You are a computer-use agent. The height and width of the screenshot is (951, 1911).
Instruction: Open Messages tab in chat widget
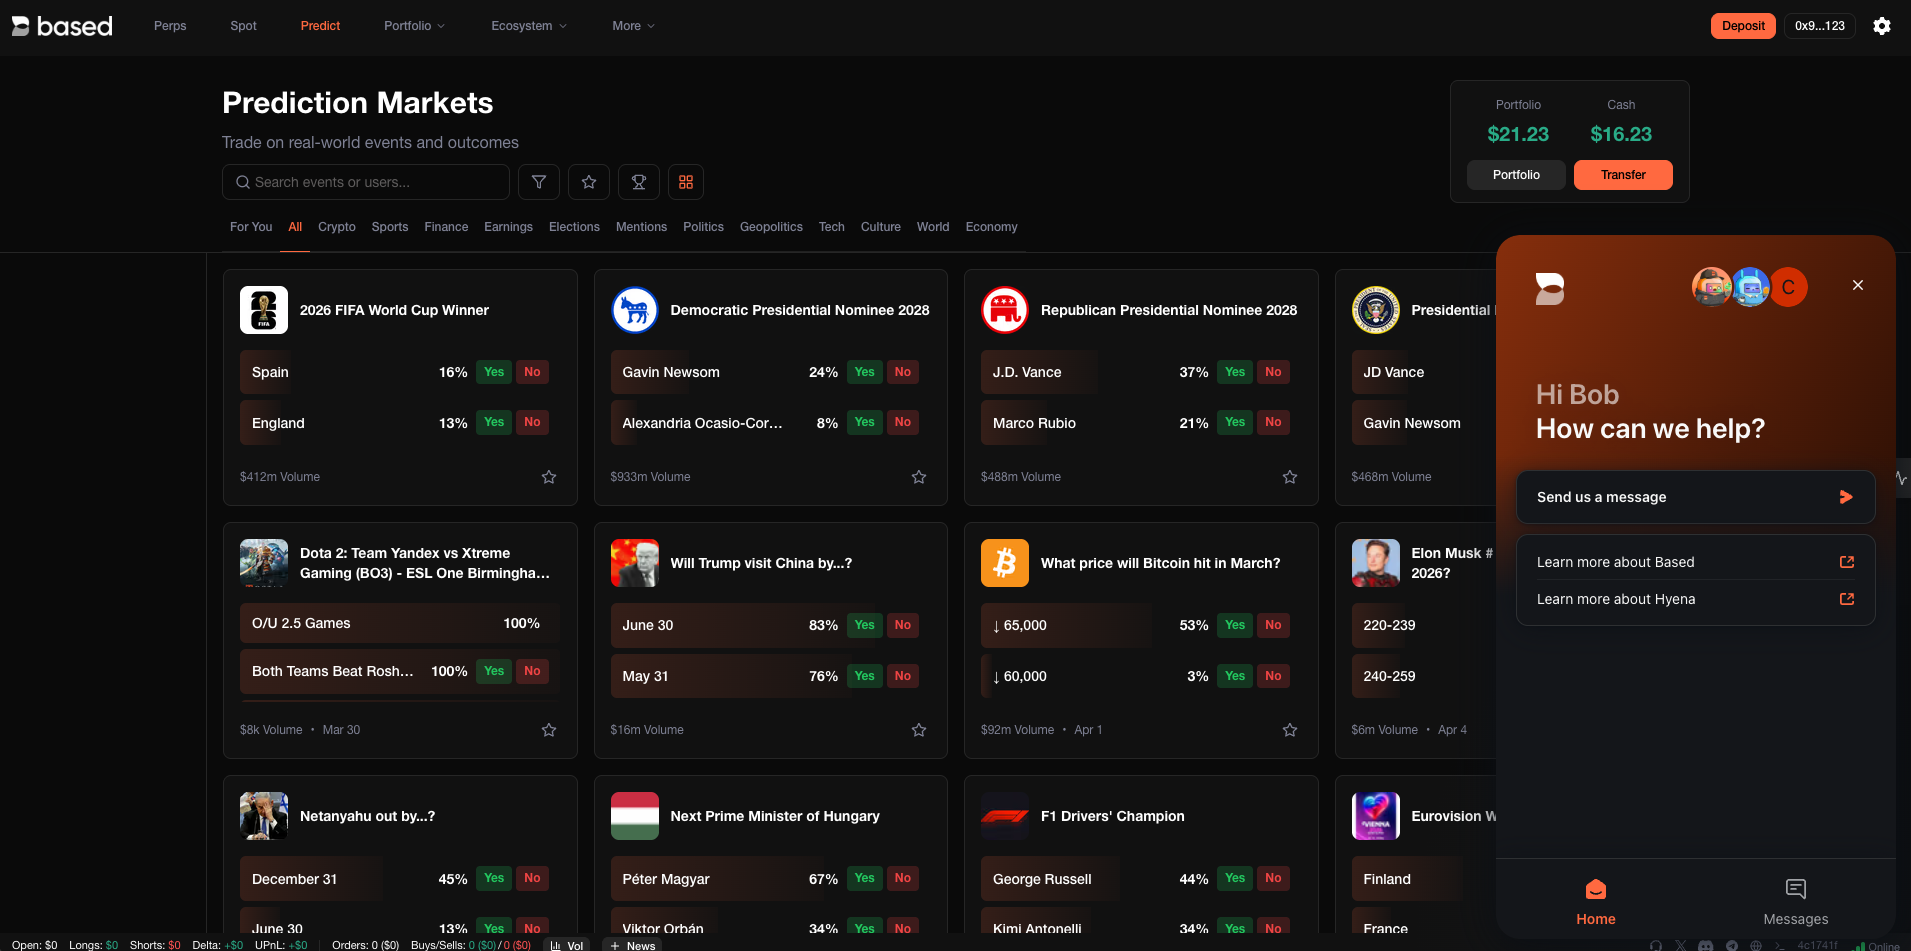(x=1795, y=902)
